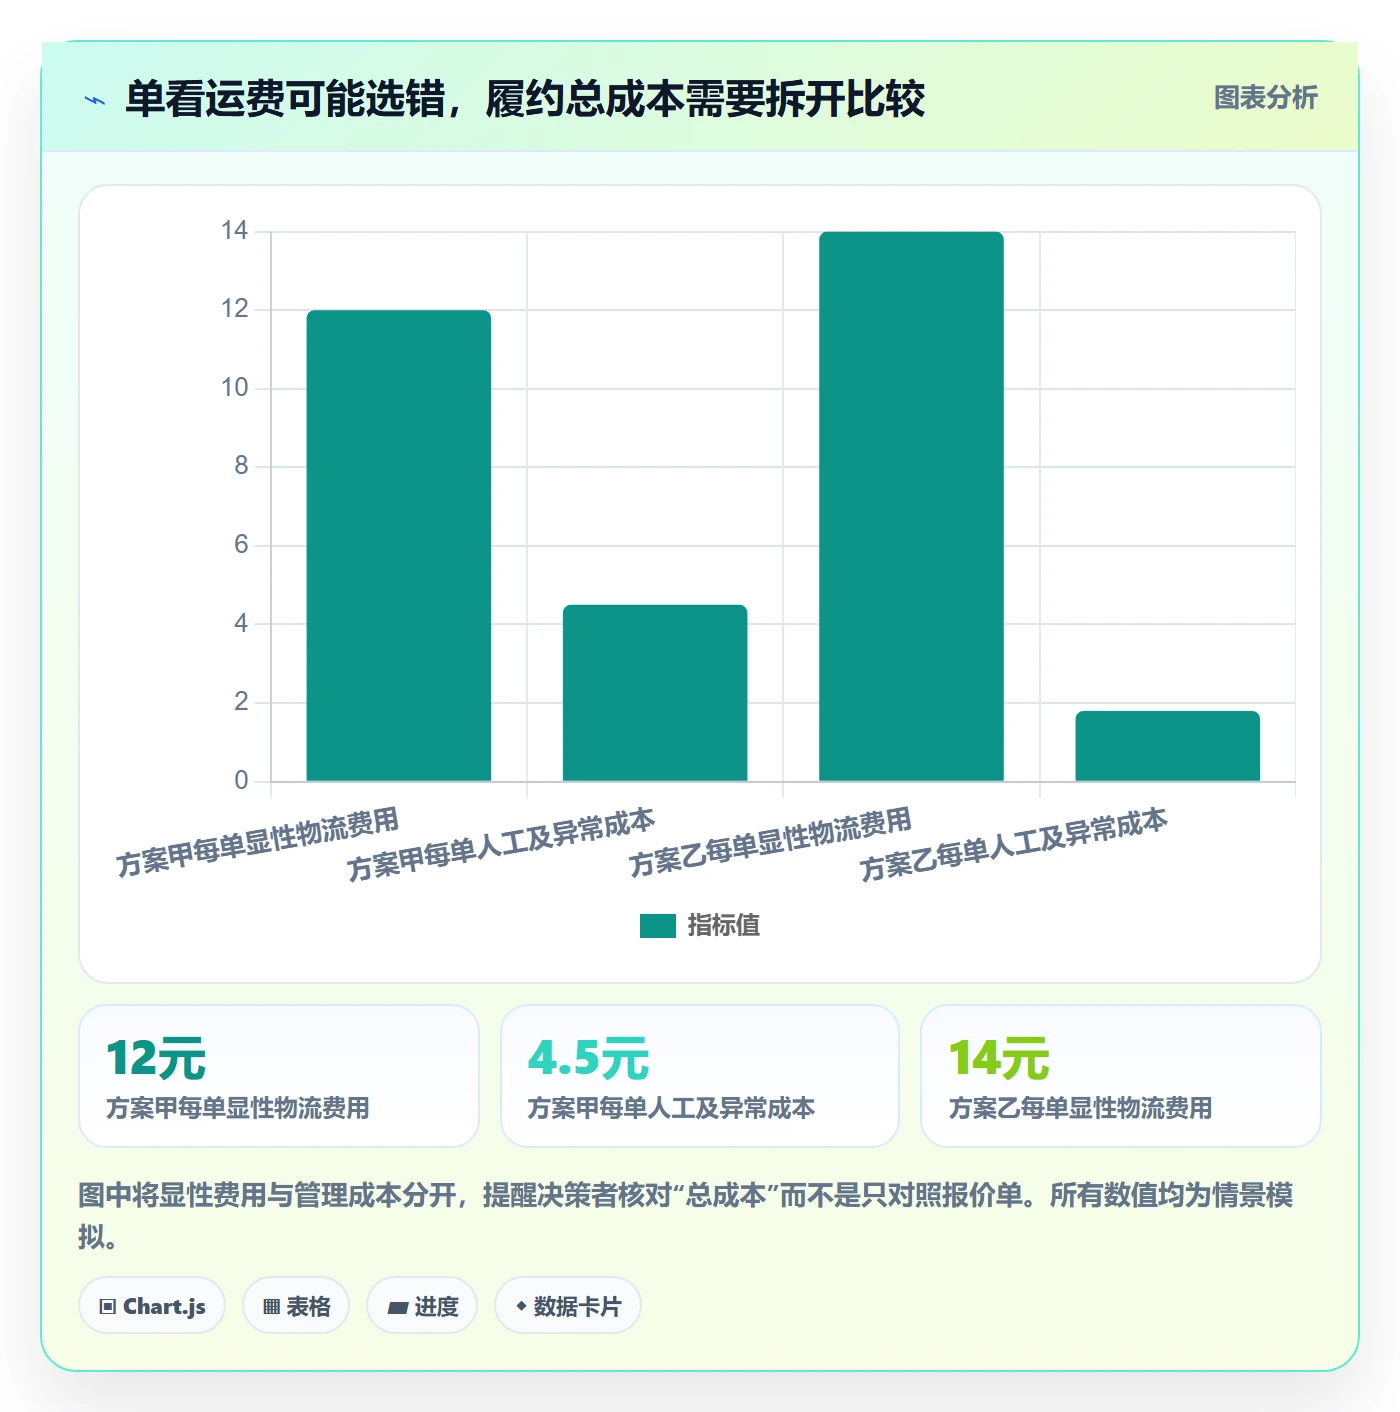The height and width of the screenshot is (1412, 1400).
Task: Click x-axis label 方案甲每单显性物流费用
Action: tap(257, 843)
